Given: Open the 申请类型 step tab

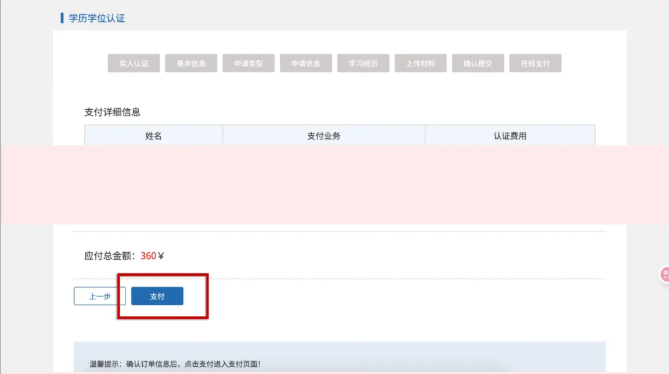Looking at the screenshot, I should (248, 63).
